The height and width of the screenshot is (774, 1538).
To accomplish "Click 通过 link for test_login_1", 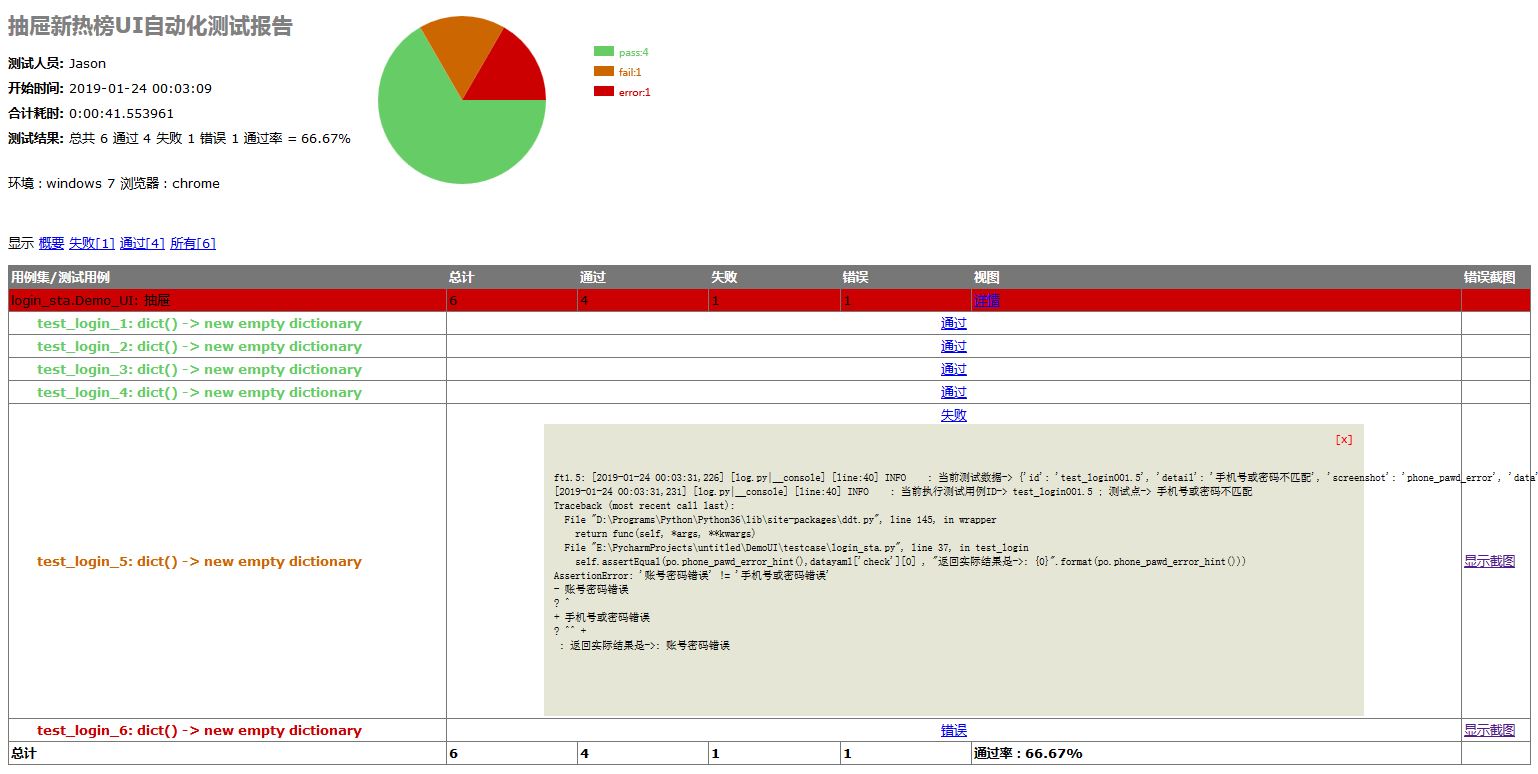I will point(951,323).
